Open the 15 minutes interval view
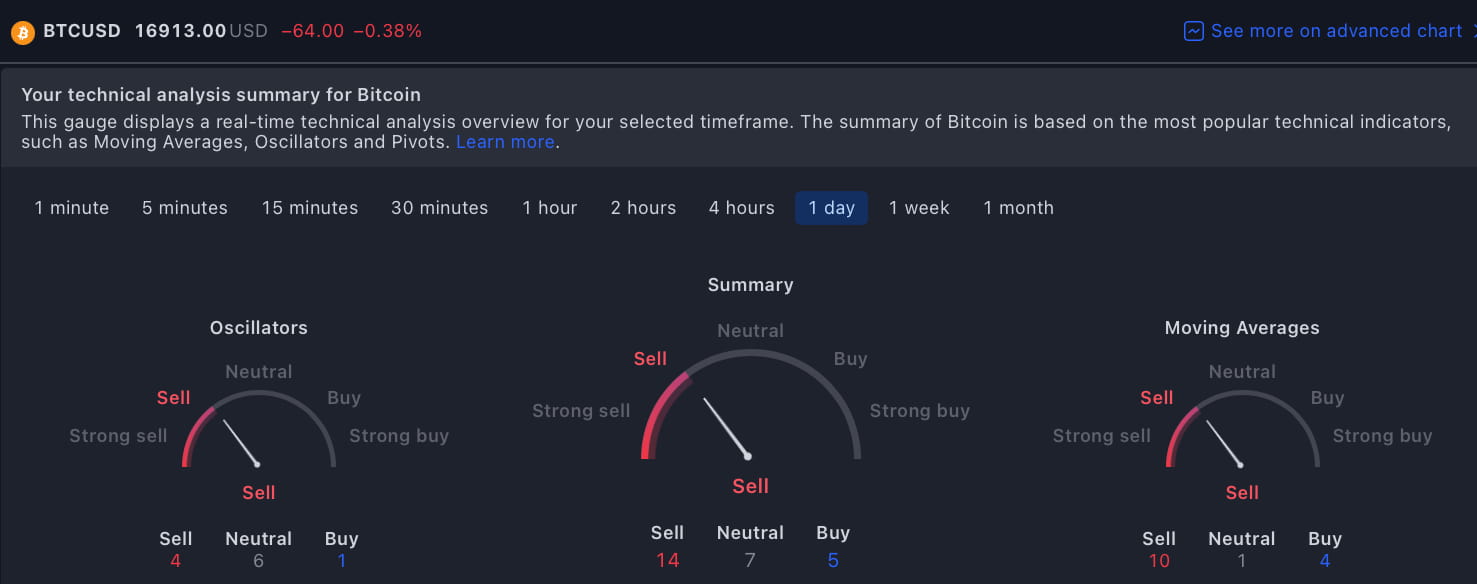1477x584 pixels. pos(310,207)
